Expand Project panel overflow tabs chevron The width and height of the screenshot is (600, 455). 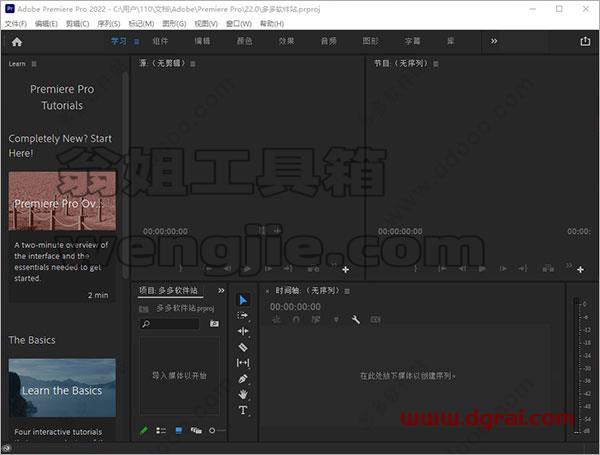(221, 290)
